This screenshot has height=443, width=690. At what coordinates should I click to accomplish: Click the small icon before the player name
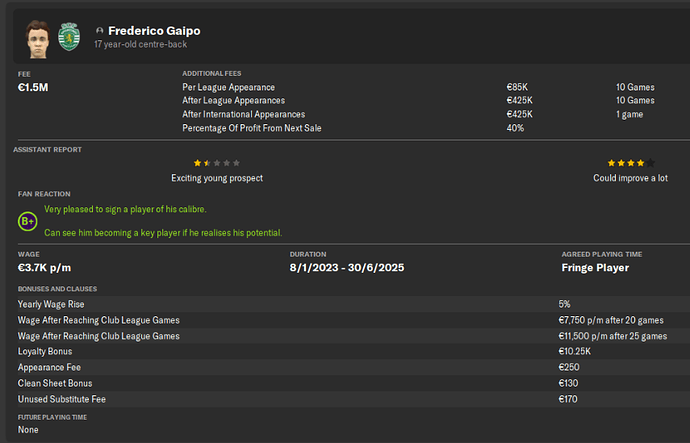coord(99,31)
